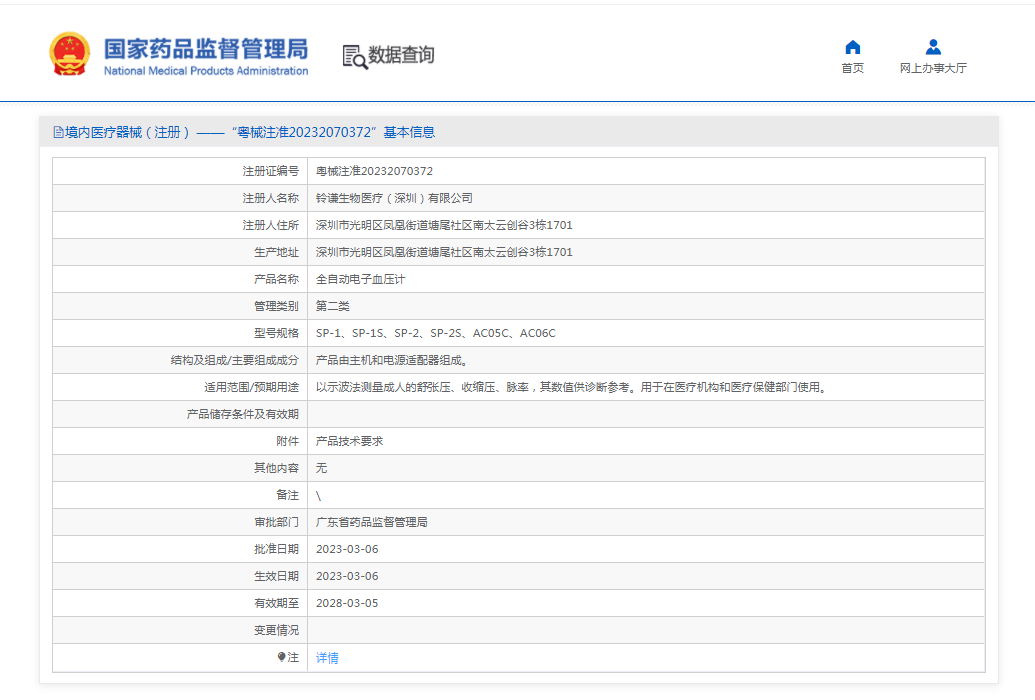1035x700 pixels.
Task: Click the 产品技术要求 attachment text
Action: (x=349, y=441)
